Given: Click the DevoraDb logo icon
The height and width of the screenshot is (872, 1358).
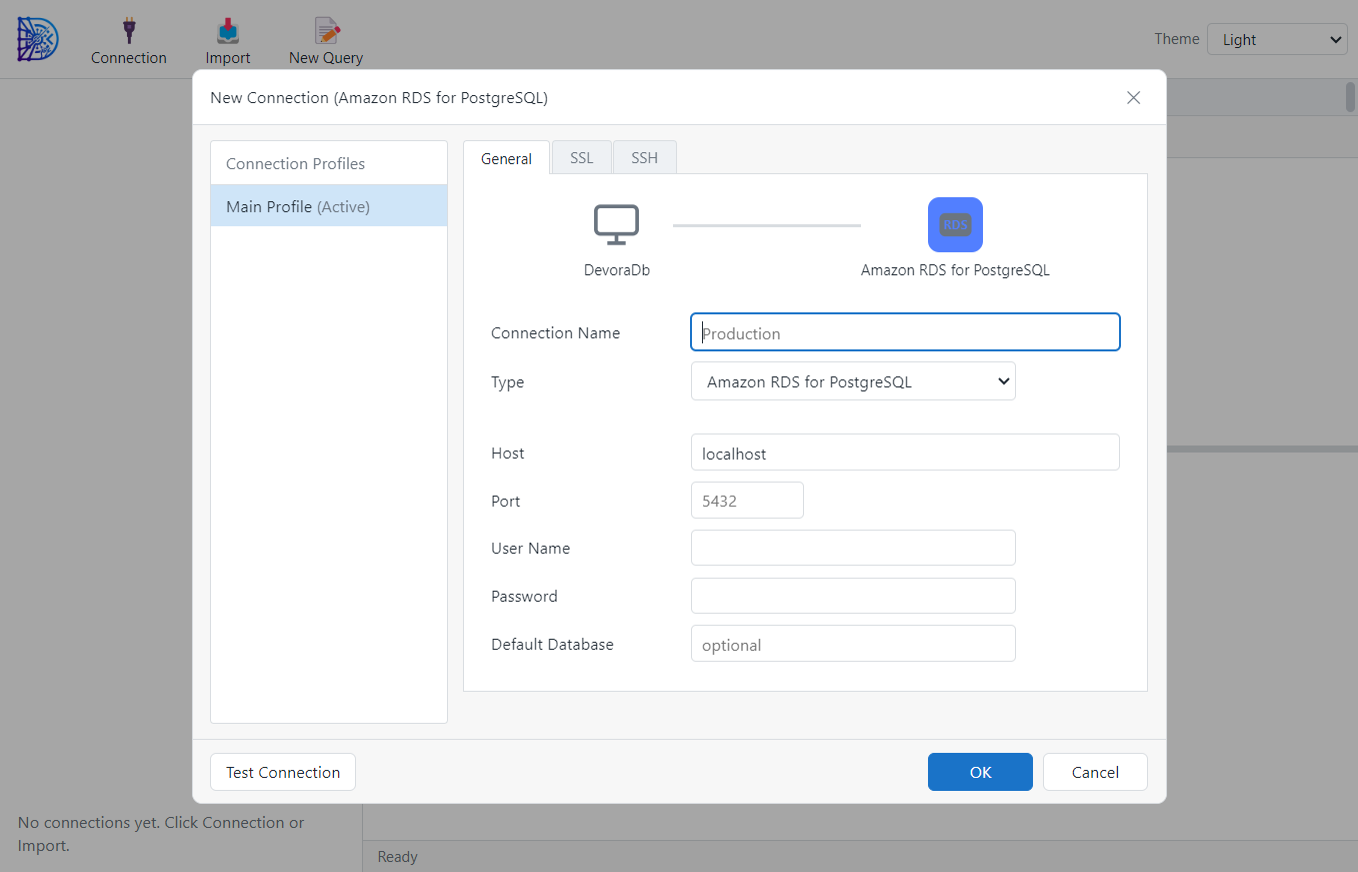Looking at the screenshot, I should pos(38,38).
